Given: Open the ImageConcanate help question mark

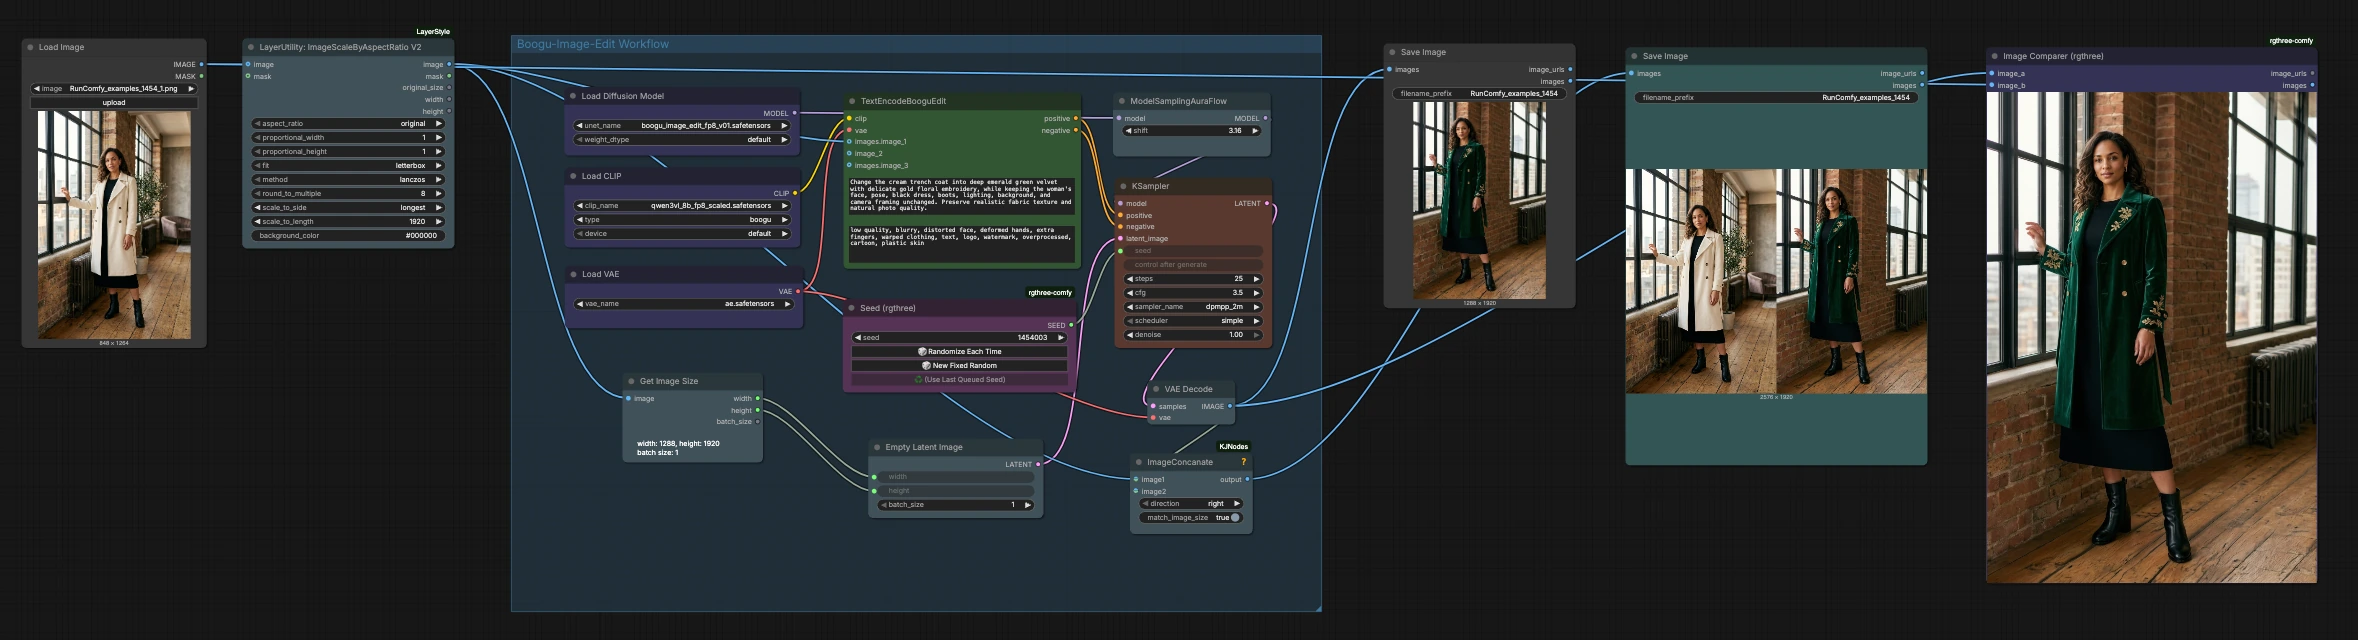Looking at the screenshot, I should 1243,462.
